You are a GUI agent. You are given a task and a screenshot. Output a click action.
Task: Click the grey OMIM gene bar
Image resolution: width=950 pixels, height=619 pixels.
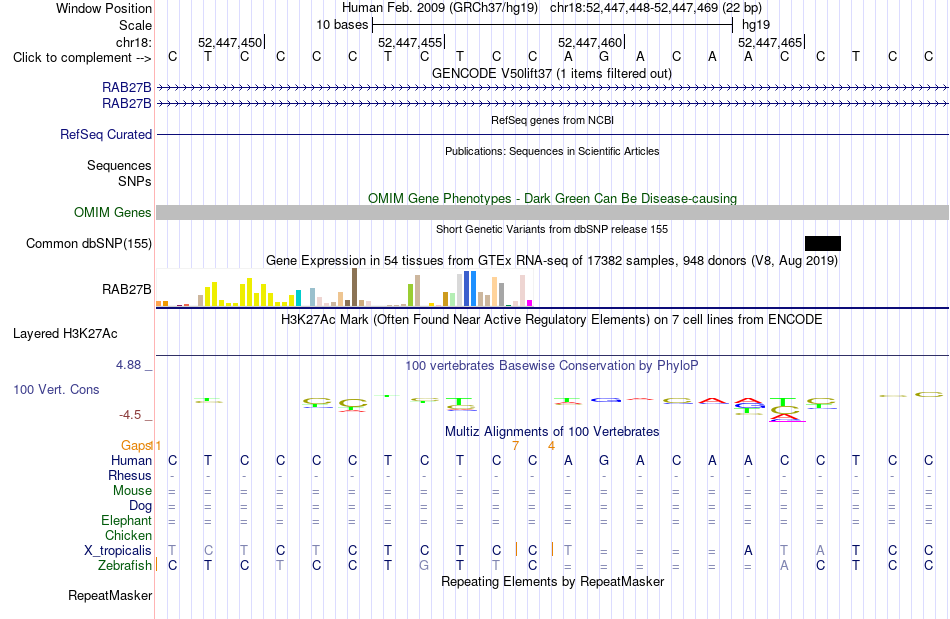553,212
